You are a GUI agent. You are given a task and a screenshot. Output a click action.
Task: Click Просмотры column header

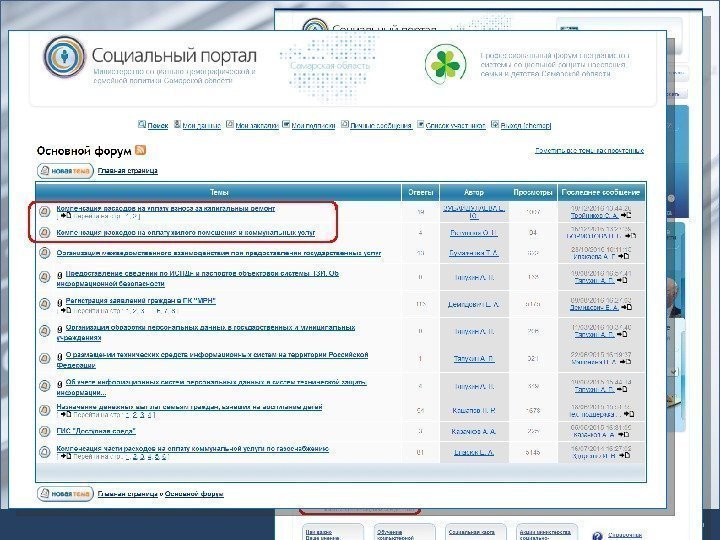click(533, 192)
